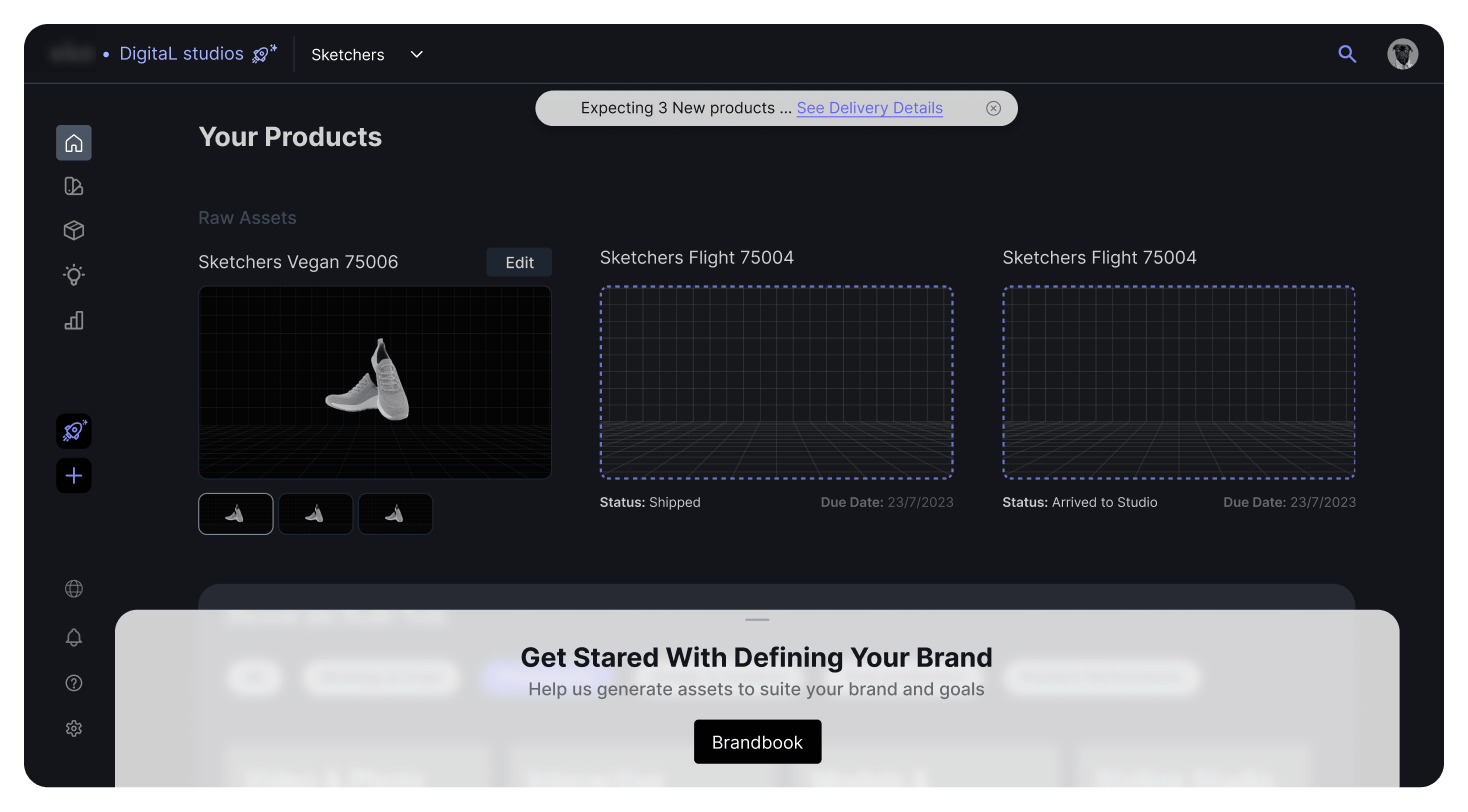Click the Status: Shipped text
Image resolution: width=1468 pixels, height=812 pixels.
(650, 502)
